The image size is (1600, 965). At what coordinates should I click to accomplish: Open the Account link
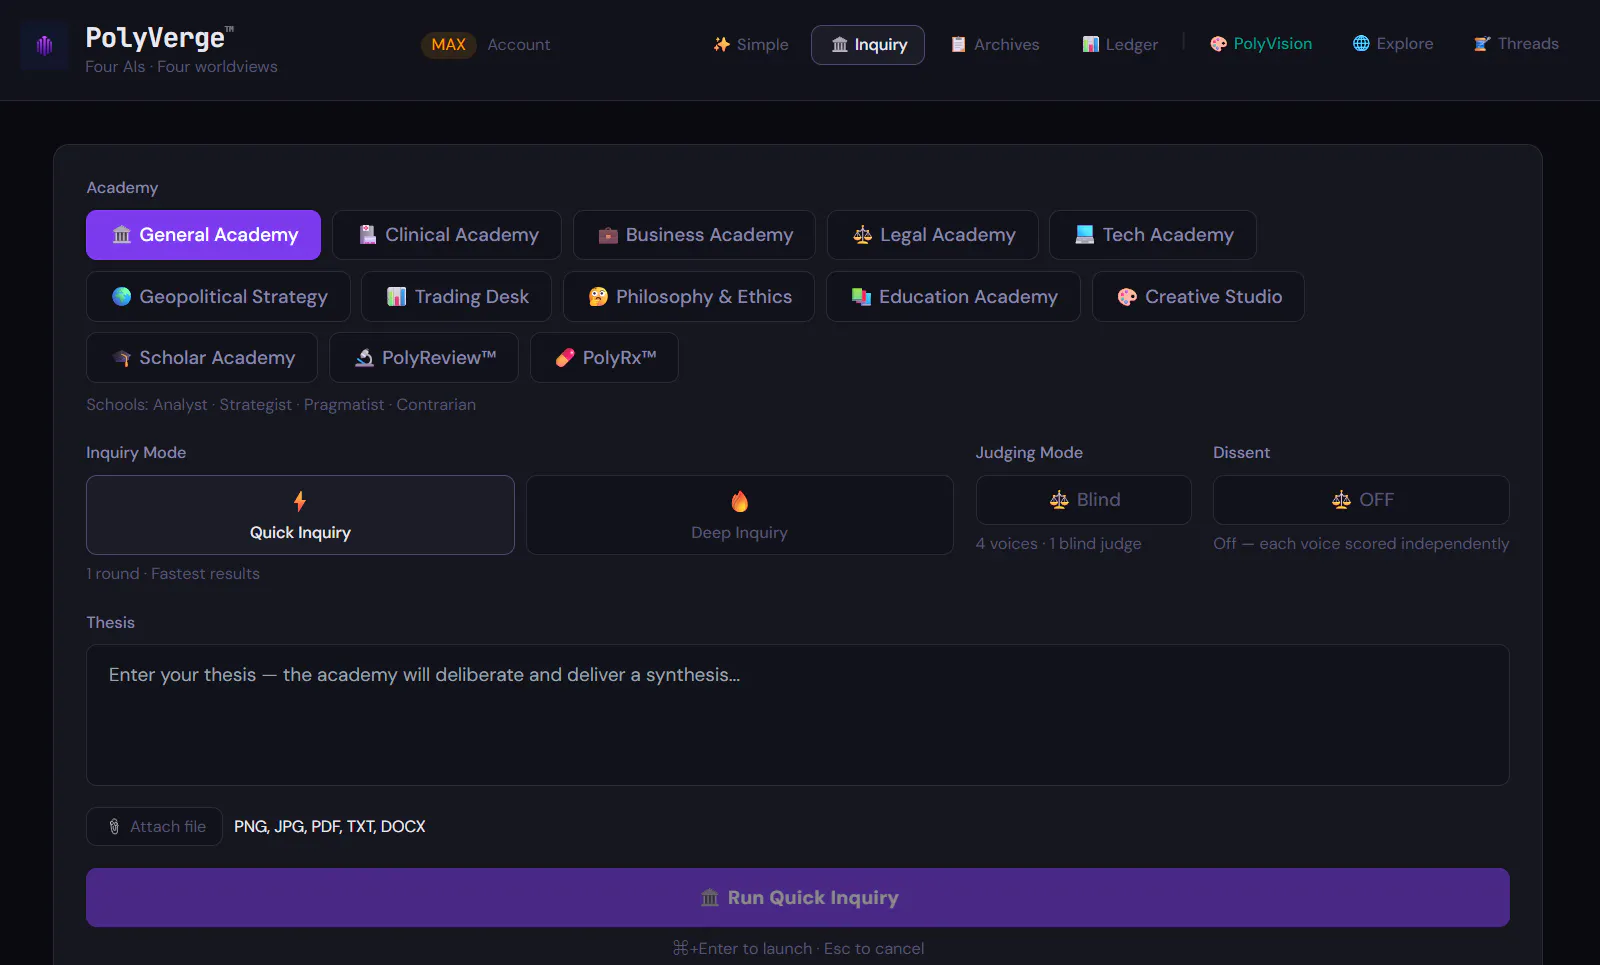click(519, 45)
